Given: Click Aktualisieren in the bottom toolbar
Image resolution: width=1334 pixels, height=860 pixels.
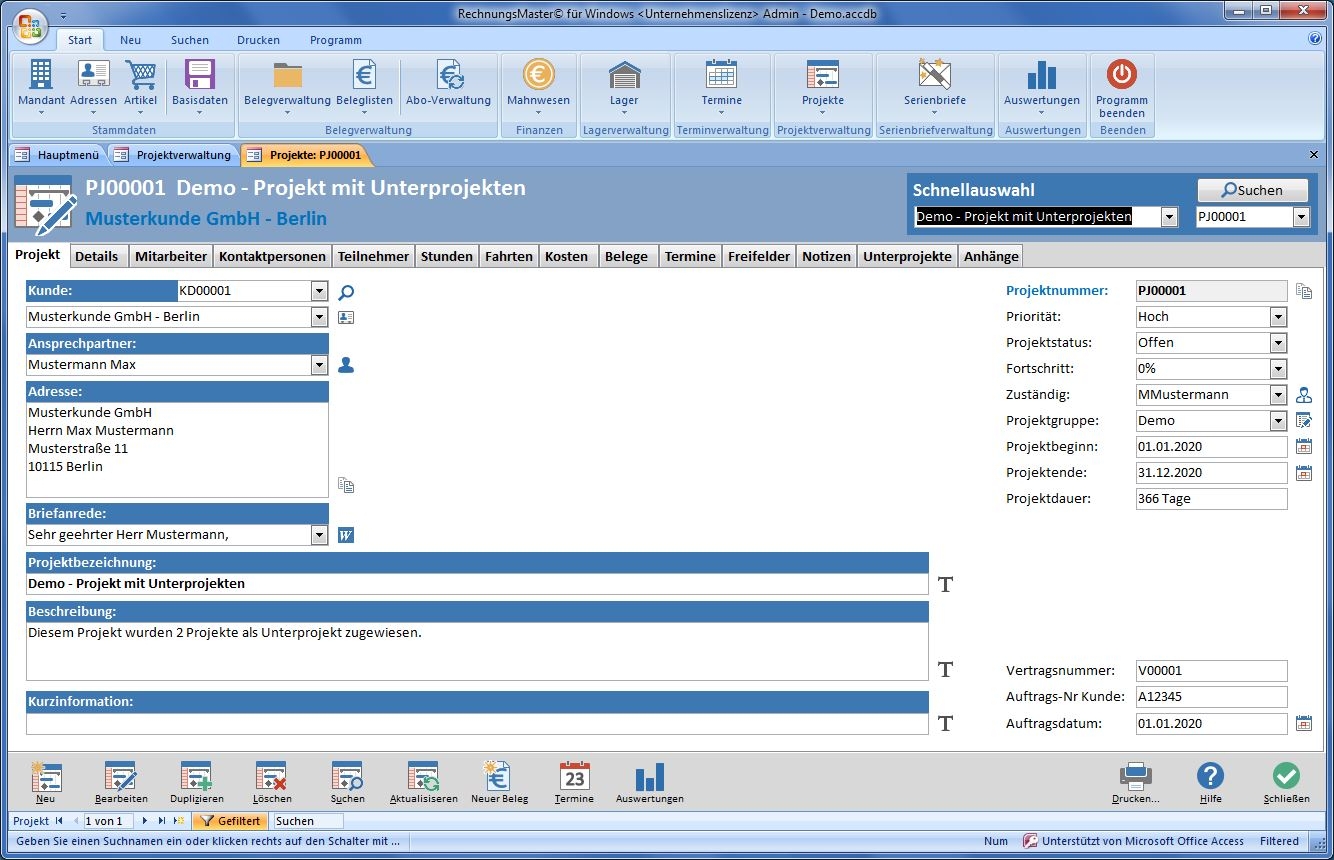Looking at the screenshot, I should pyautogui.click(x=424, y=782).
